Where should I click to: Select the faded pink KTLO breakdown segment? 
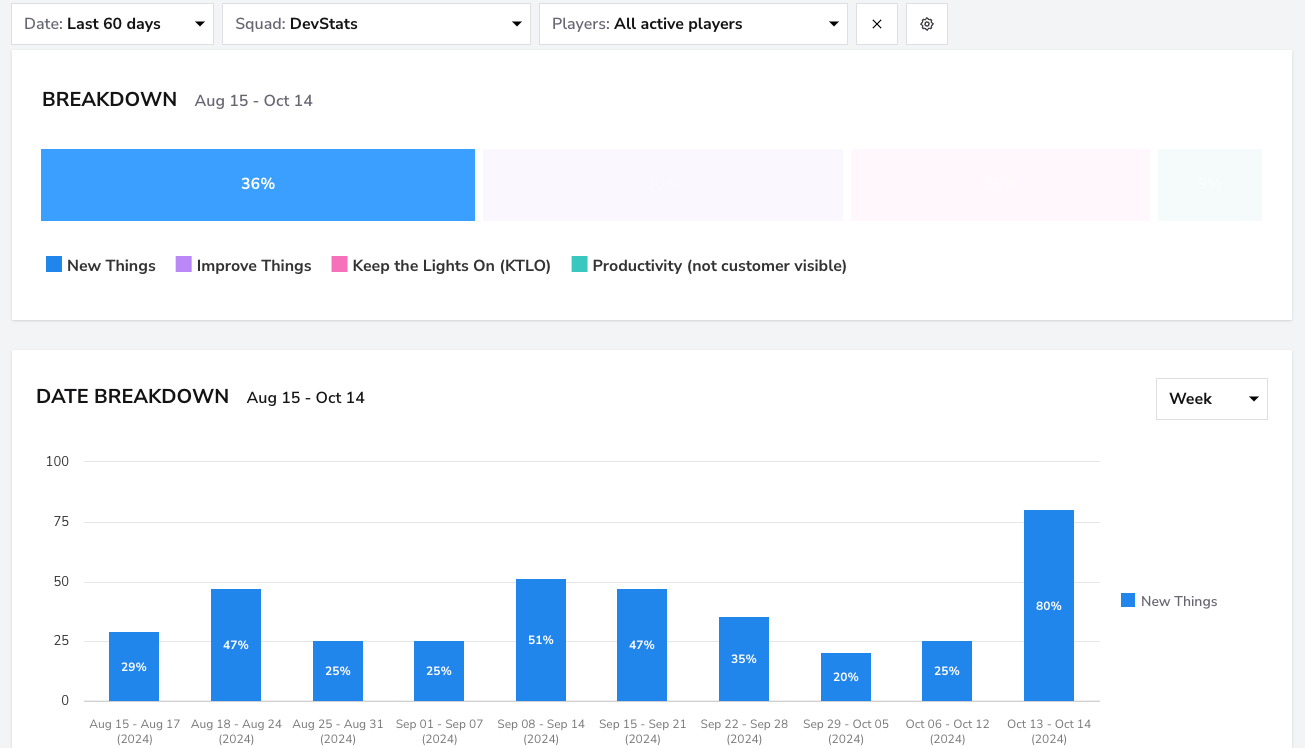point(1000,185)
